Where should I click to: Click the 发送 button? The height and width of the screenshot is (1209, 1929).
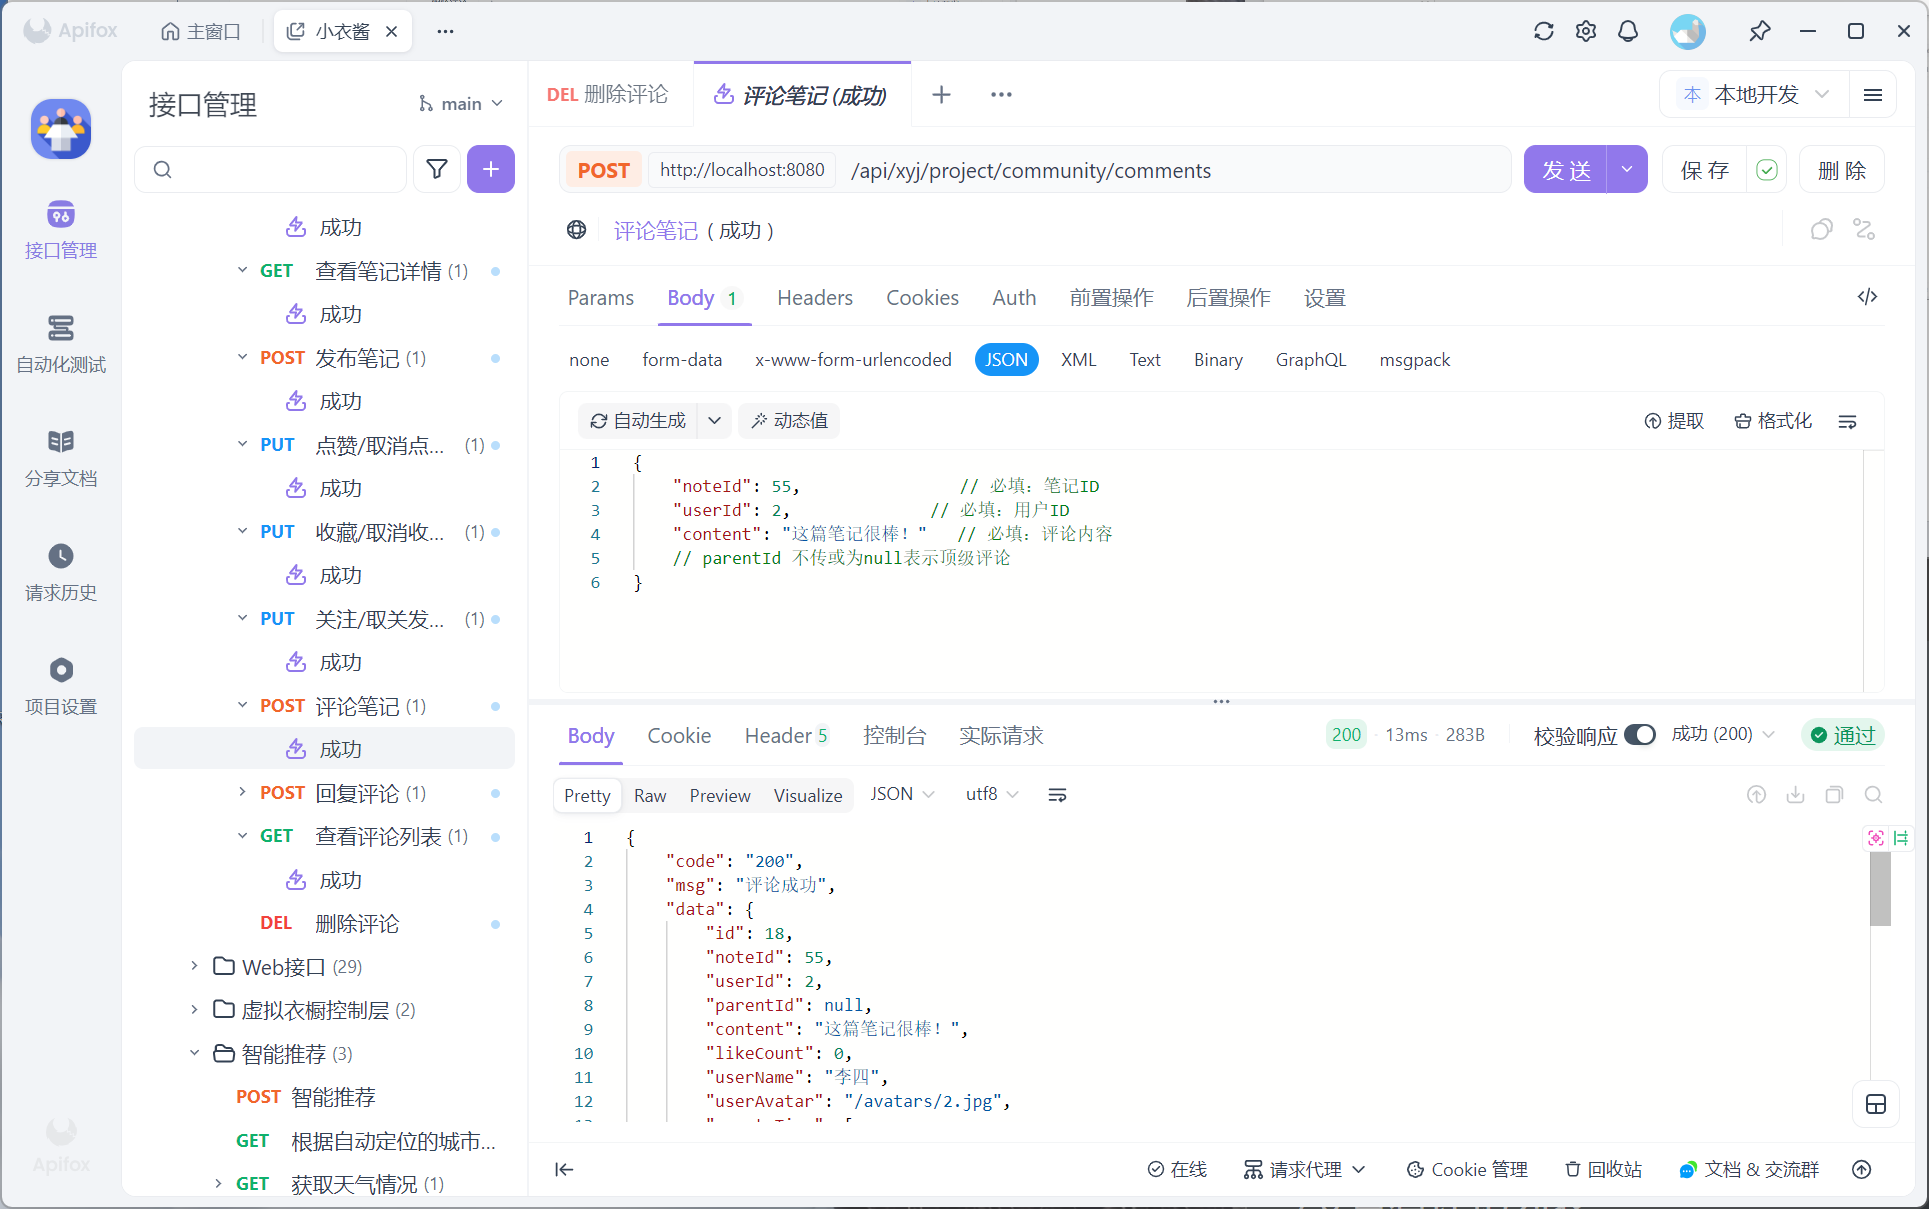point(1566,170)
